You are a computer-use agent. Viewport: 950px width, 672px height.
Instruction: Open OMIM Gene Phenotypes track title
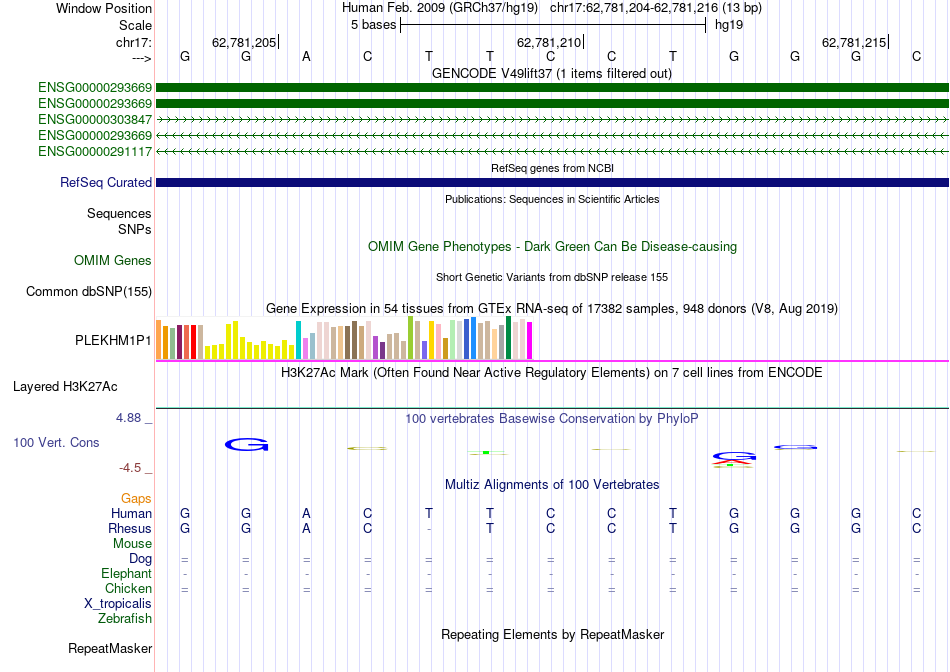click(x=552, y=247)
